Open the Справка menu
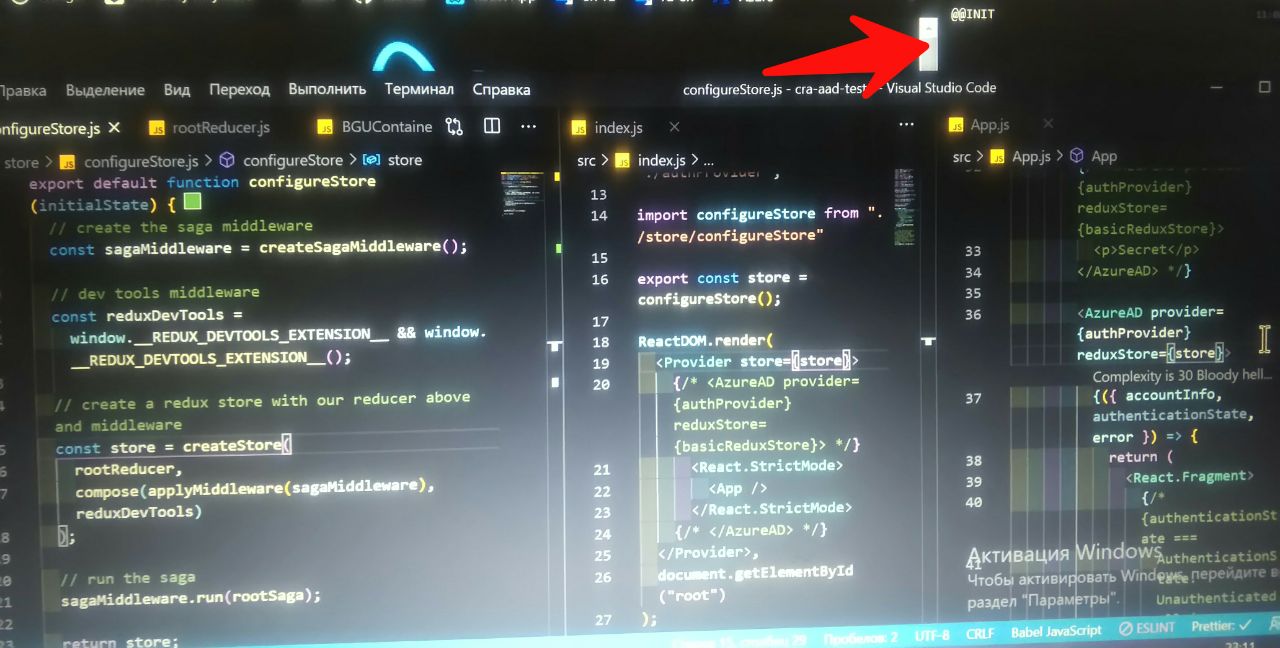1280x648 pixels. (x=501, y=90)
